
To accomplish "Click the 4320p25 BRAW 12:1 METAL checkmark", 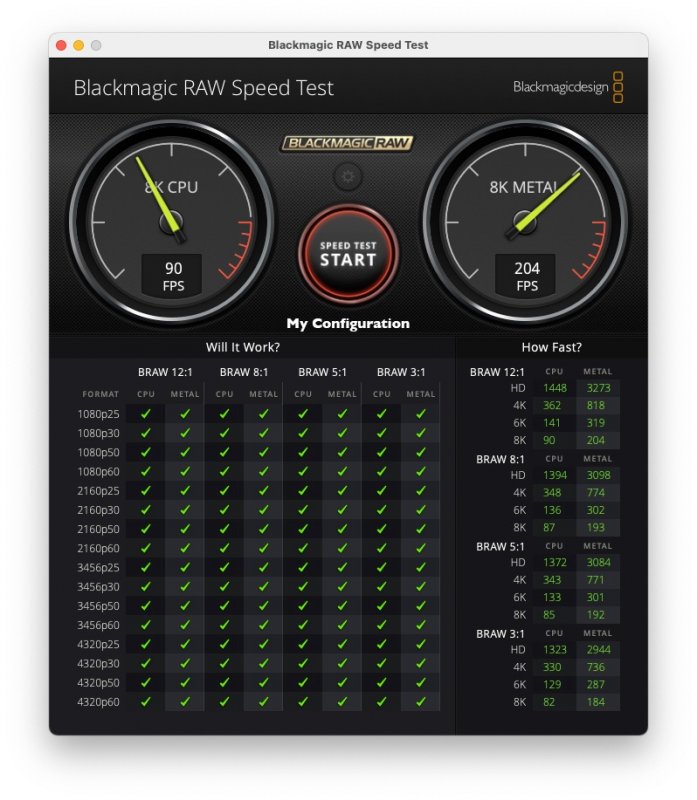I will point(185,644).
